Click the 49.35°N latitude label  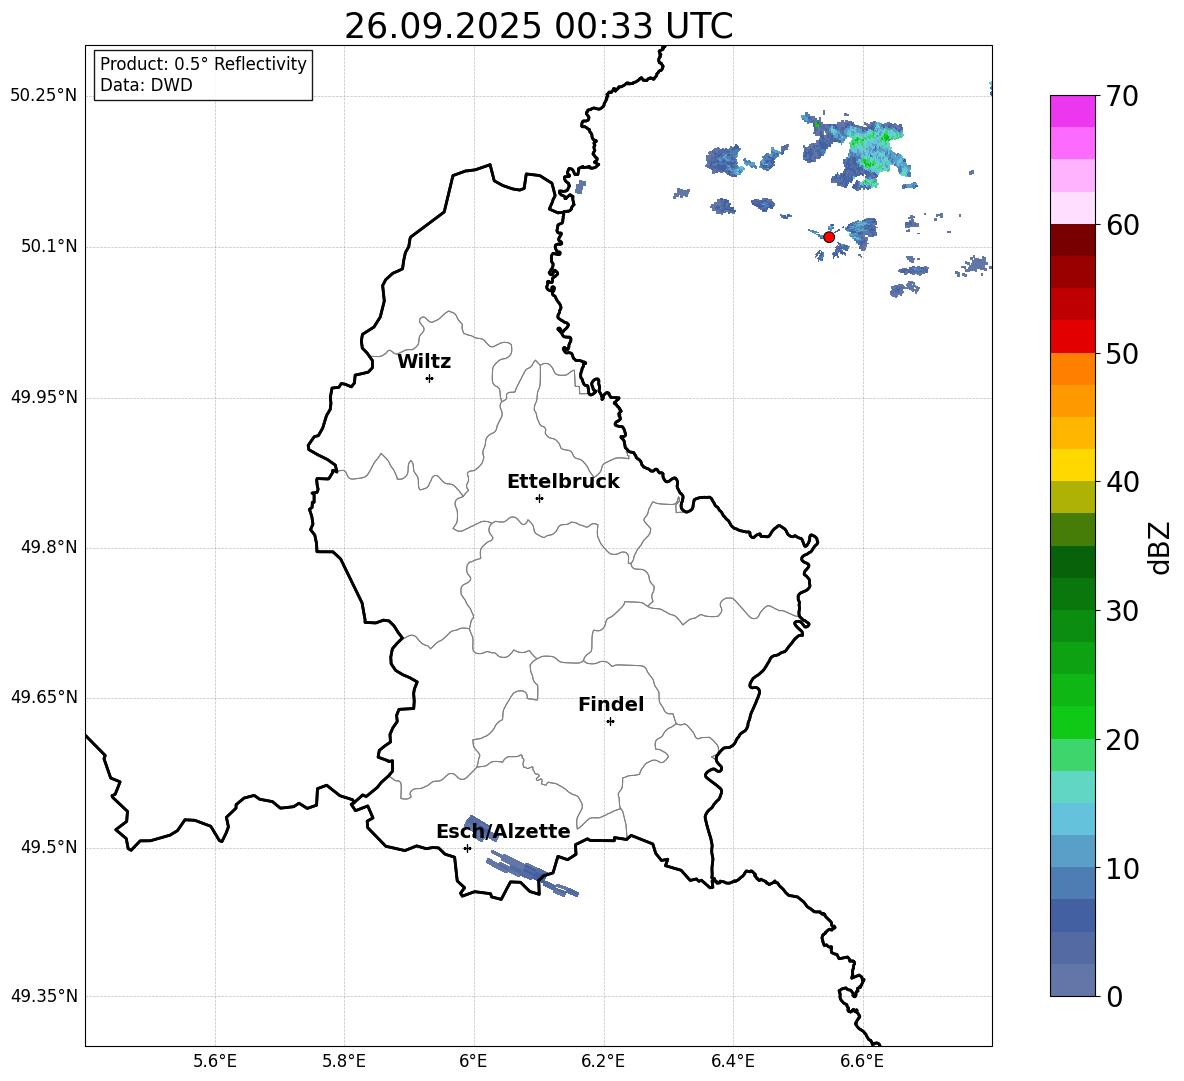[44, 996]
